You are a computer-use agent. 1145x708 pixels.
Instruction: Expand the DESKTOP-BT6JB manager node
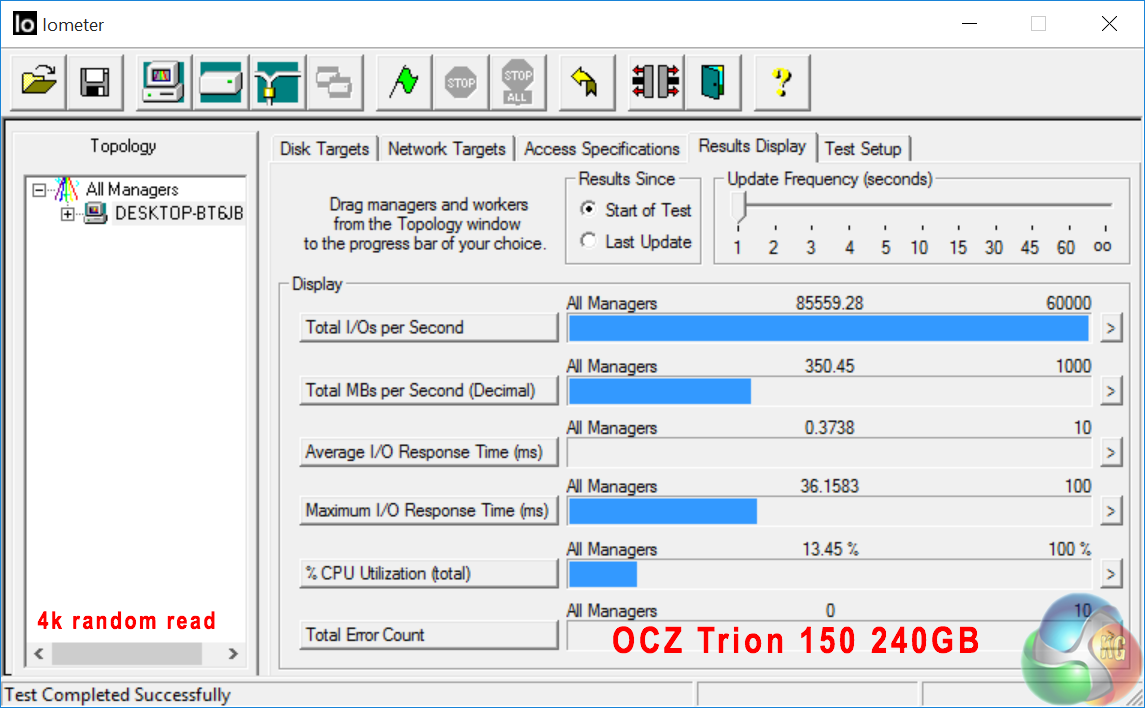[67, 214]
